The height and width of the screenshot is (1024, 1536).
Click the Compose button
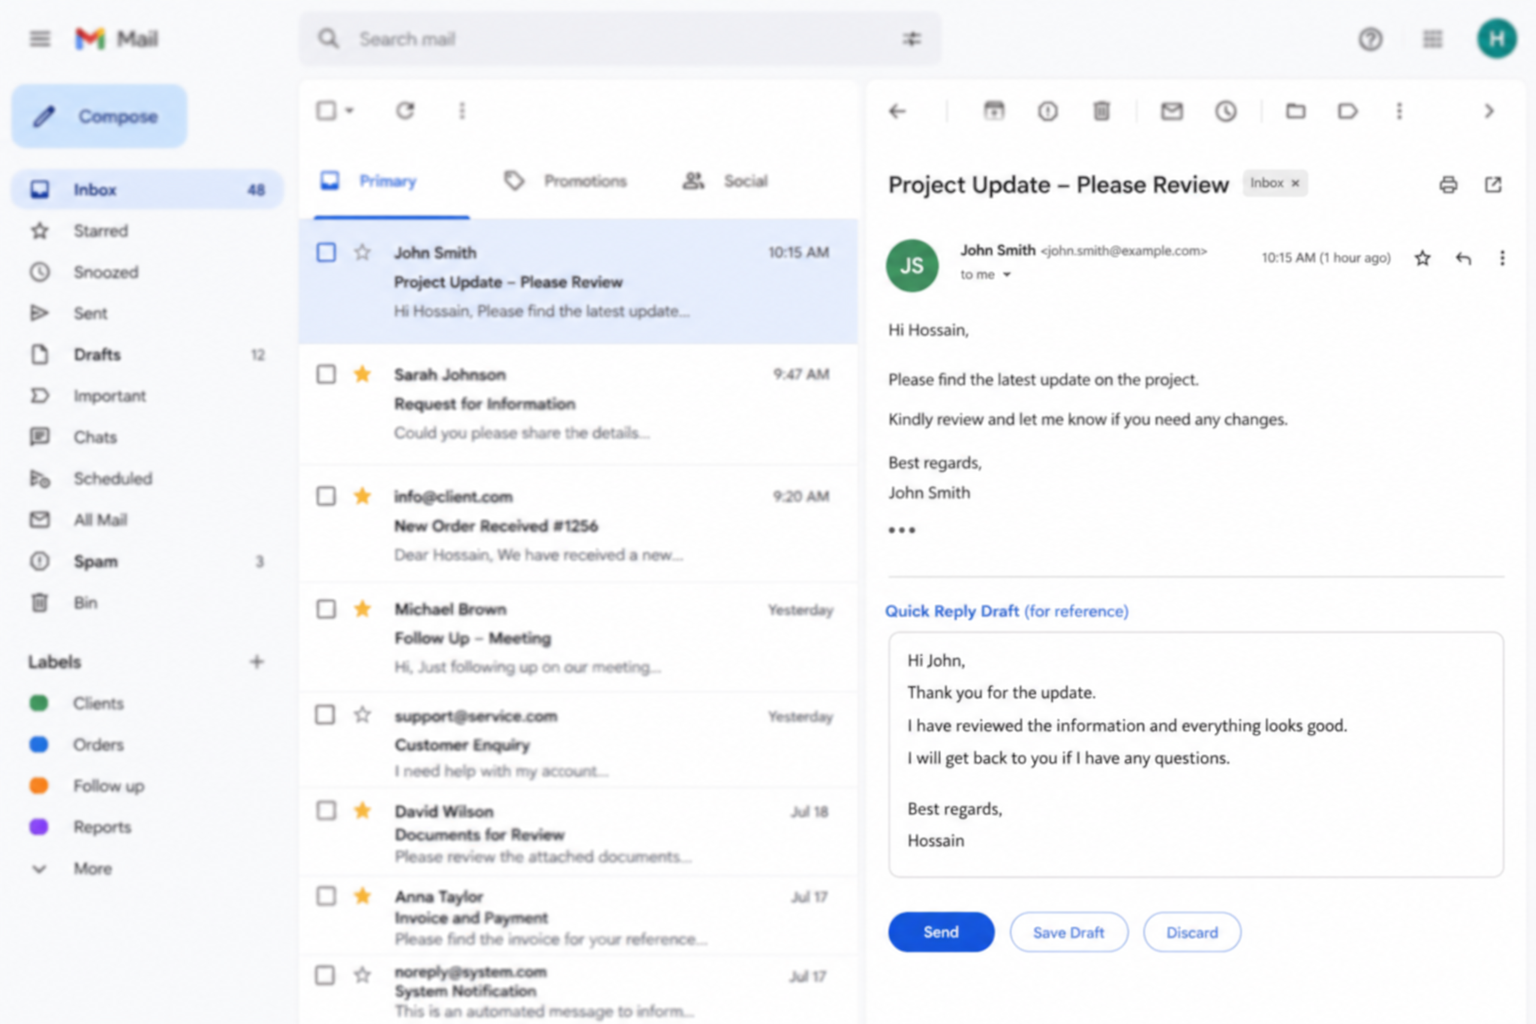(x=99, y=116)
